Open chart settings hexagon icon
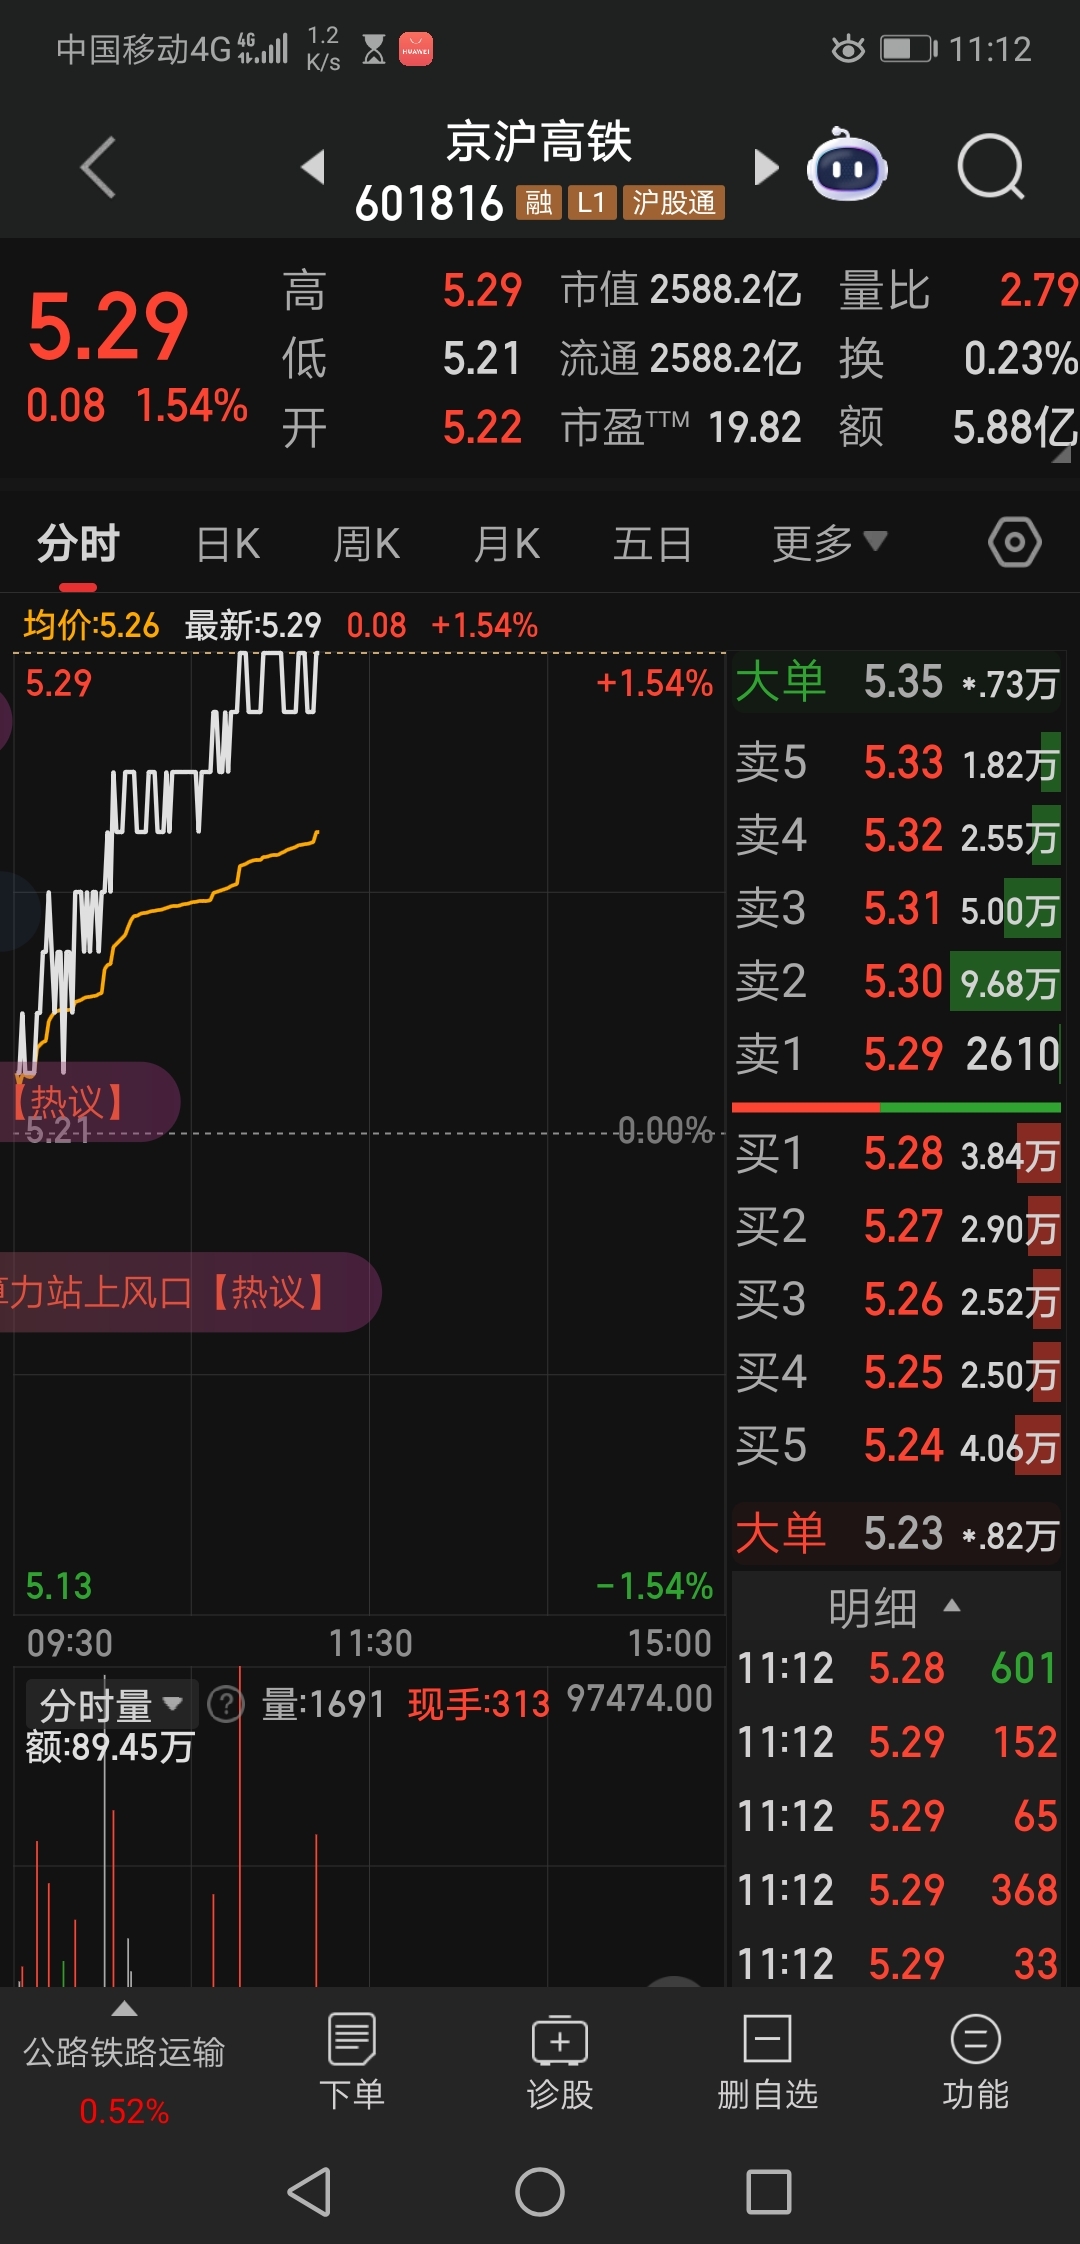This screenshot has height=2244, width=1080. point(1015,543)
